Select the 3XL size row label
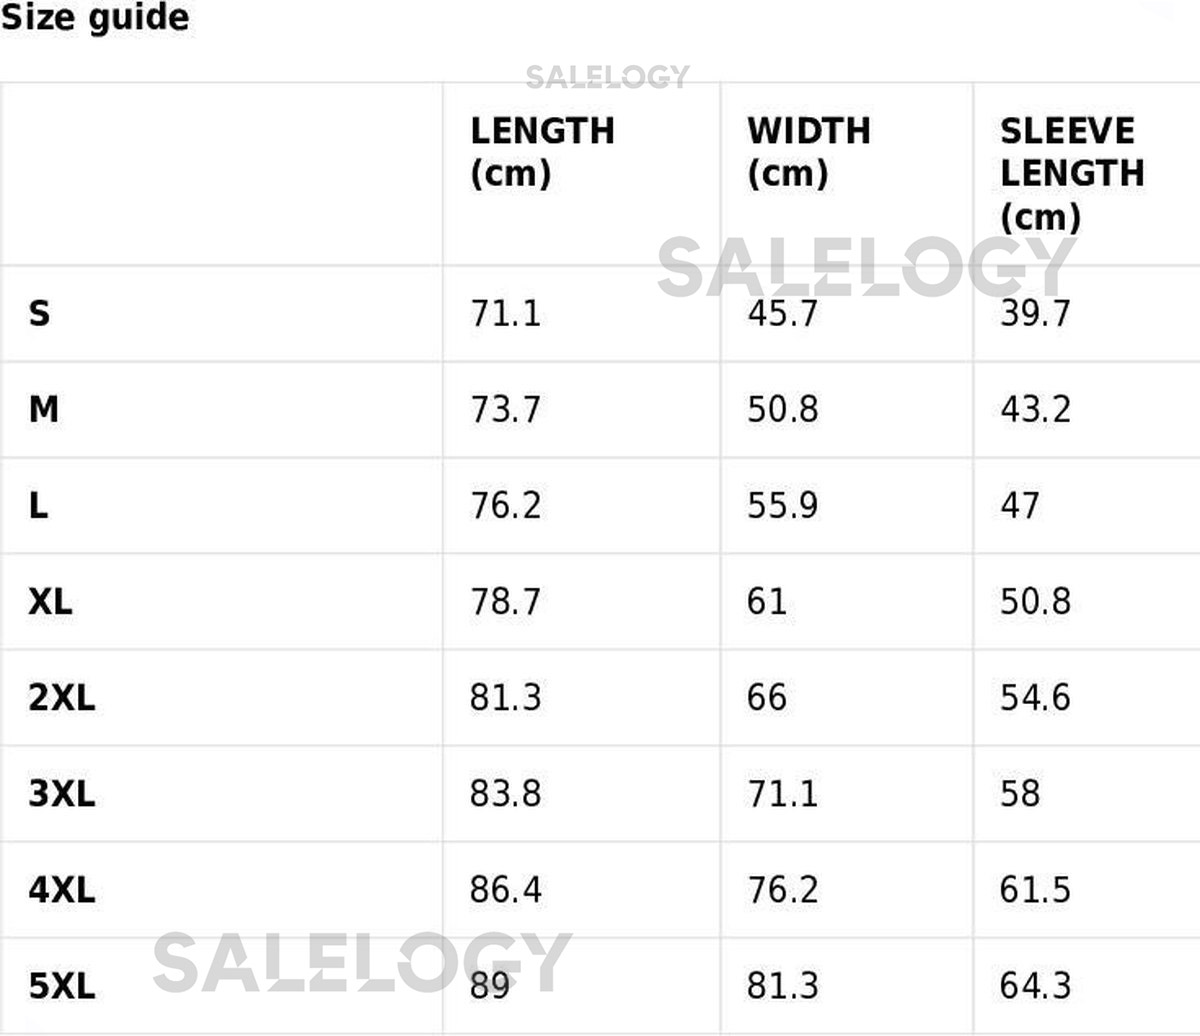Viewport: 1200px width, 1036px height. [x=62, y=794]
